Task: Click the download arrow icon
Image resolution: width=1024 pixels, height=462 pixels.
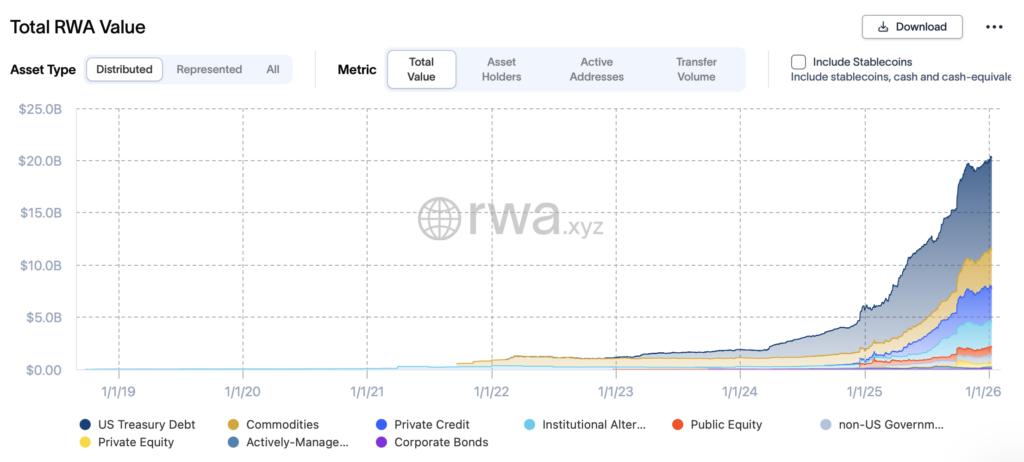Action: point(882,27)
